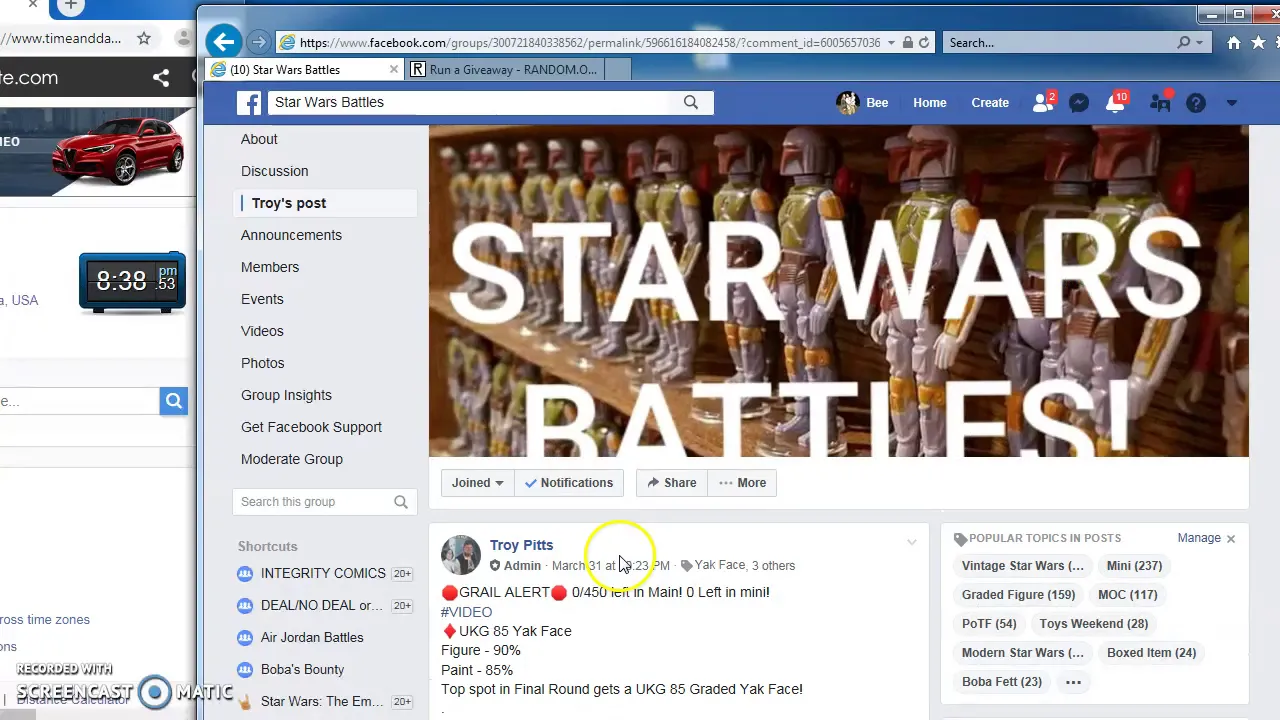Select the Mini (237) topic
Image resolution: width=1280 pixels, height=720 pixels.
point(1134,566)
